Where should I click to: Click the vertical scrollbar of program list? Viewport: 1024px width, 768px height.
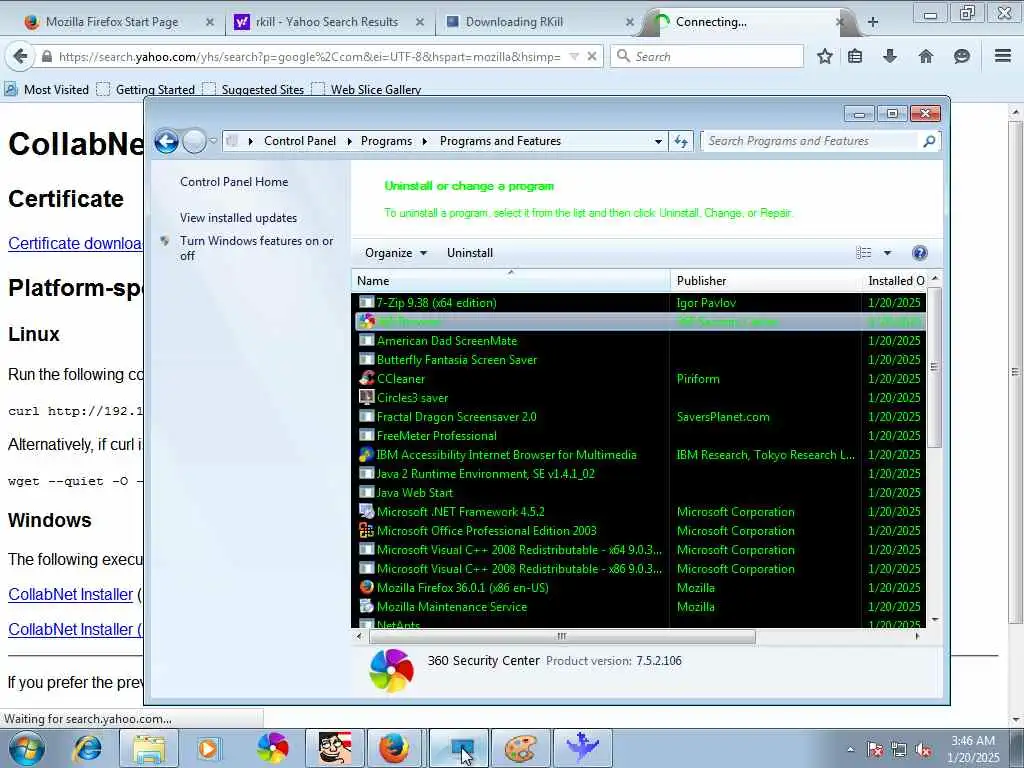click(935, 366)
